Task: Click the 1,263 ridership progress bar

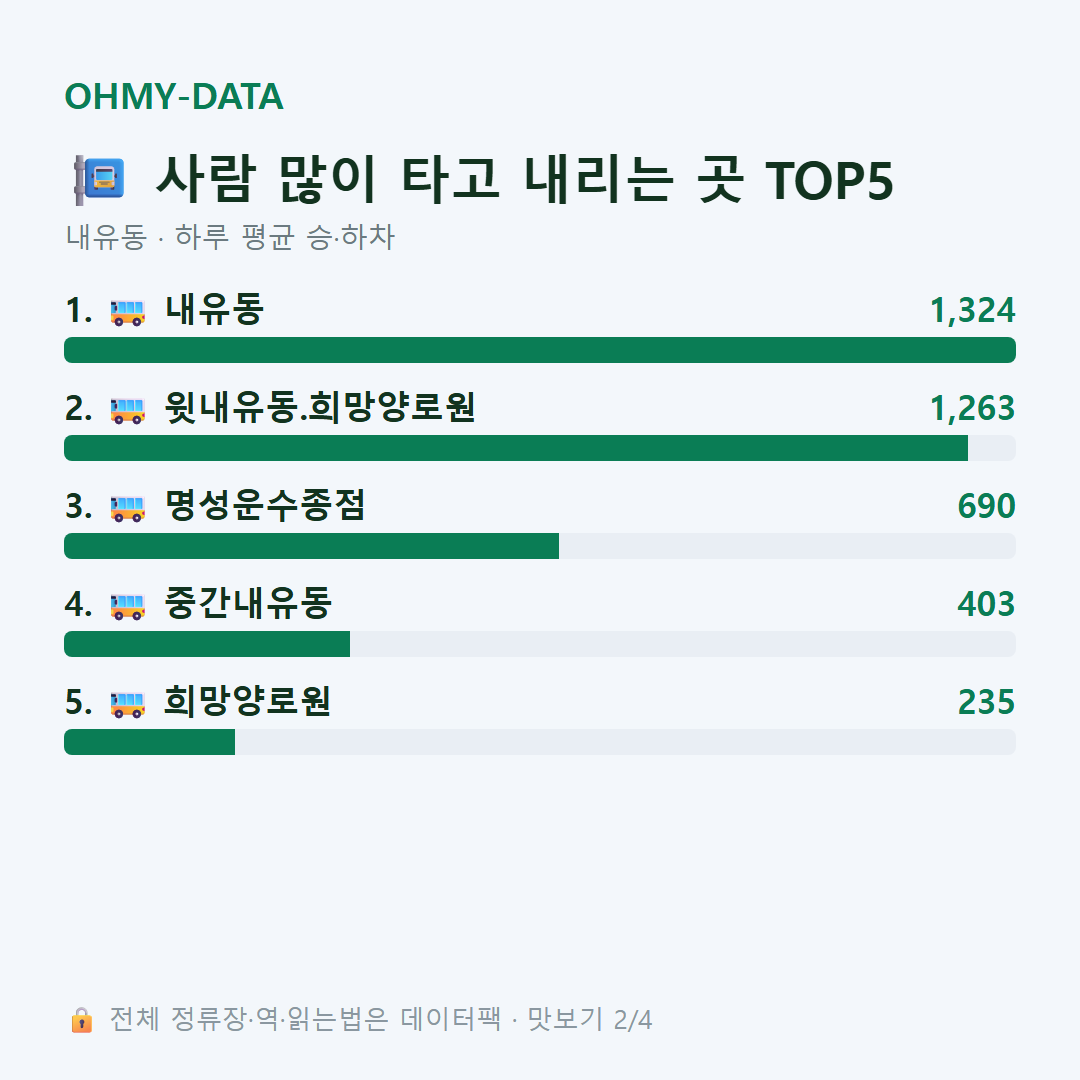Action: [540, 448]
